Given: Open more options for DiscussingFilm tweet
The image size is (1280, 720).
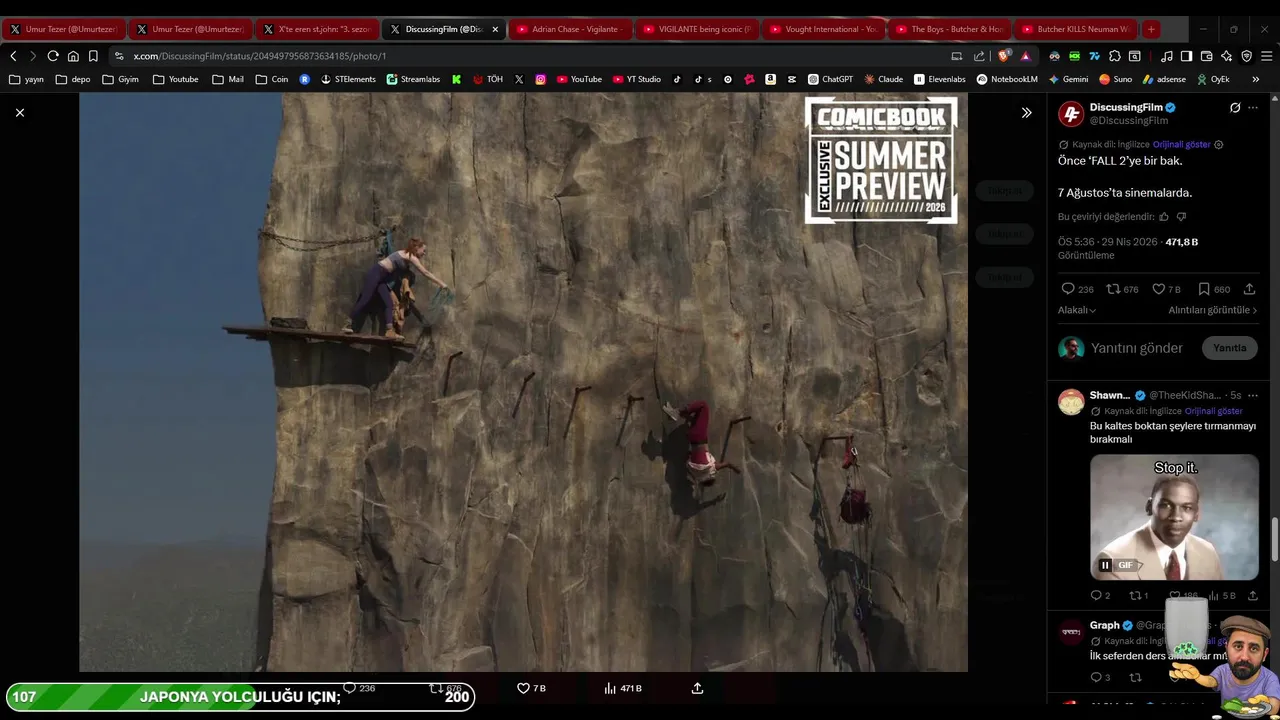Looking at the screenshot, I should pos(1253,108).
